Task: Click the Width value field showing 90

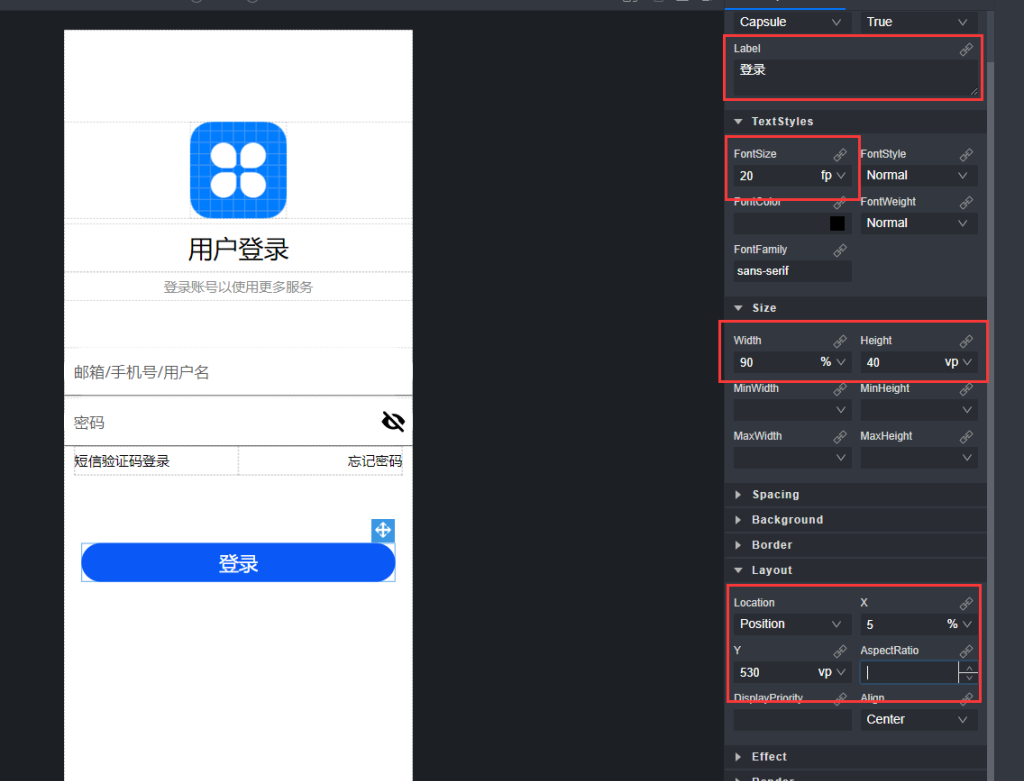Action: coord(776,362)
